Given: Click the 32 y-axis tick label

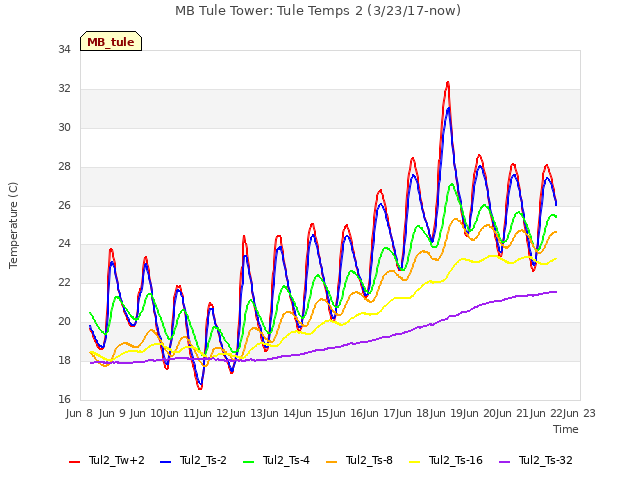Looking at the screenshot, I should [64, 89].
